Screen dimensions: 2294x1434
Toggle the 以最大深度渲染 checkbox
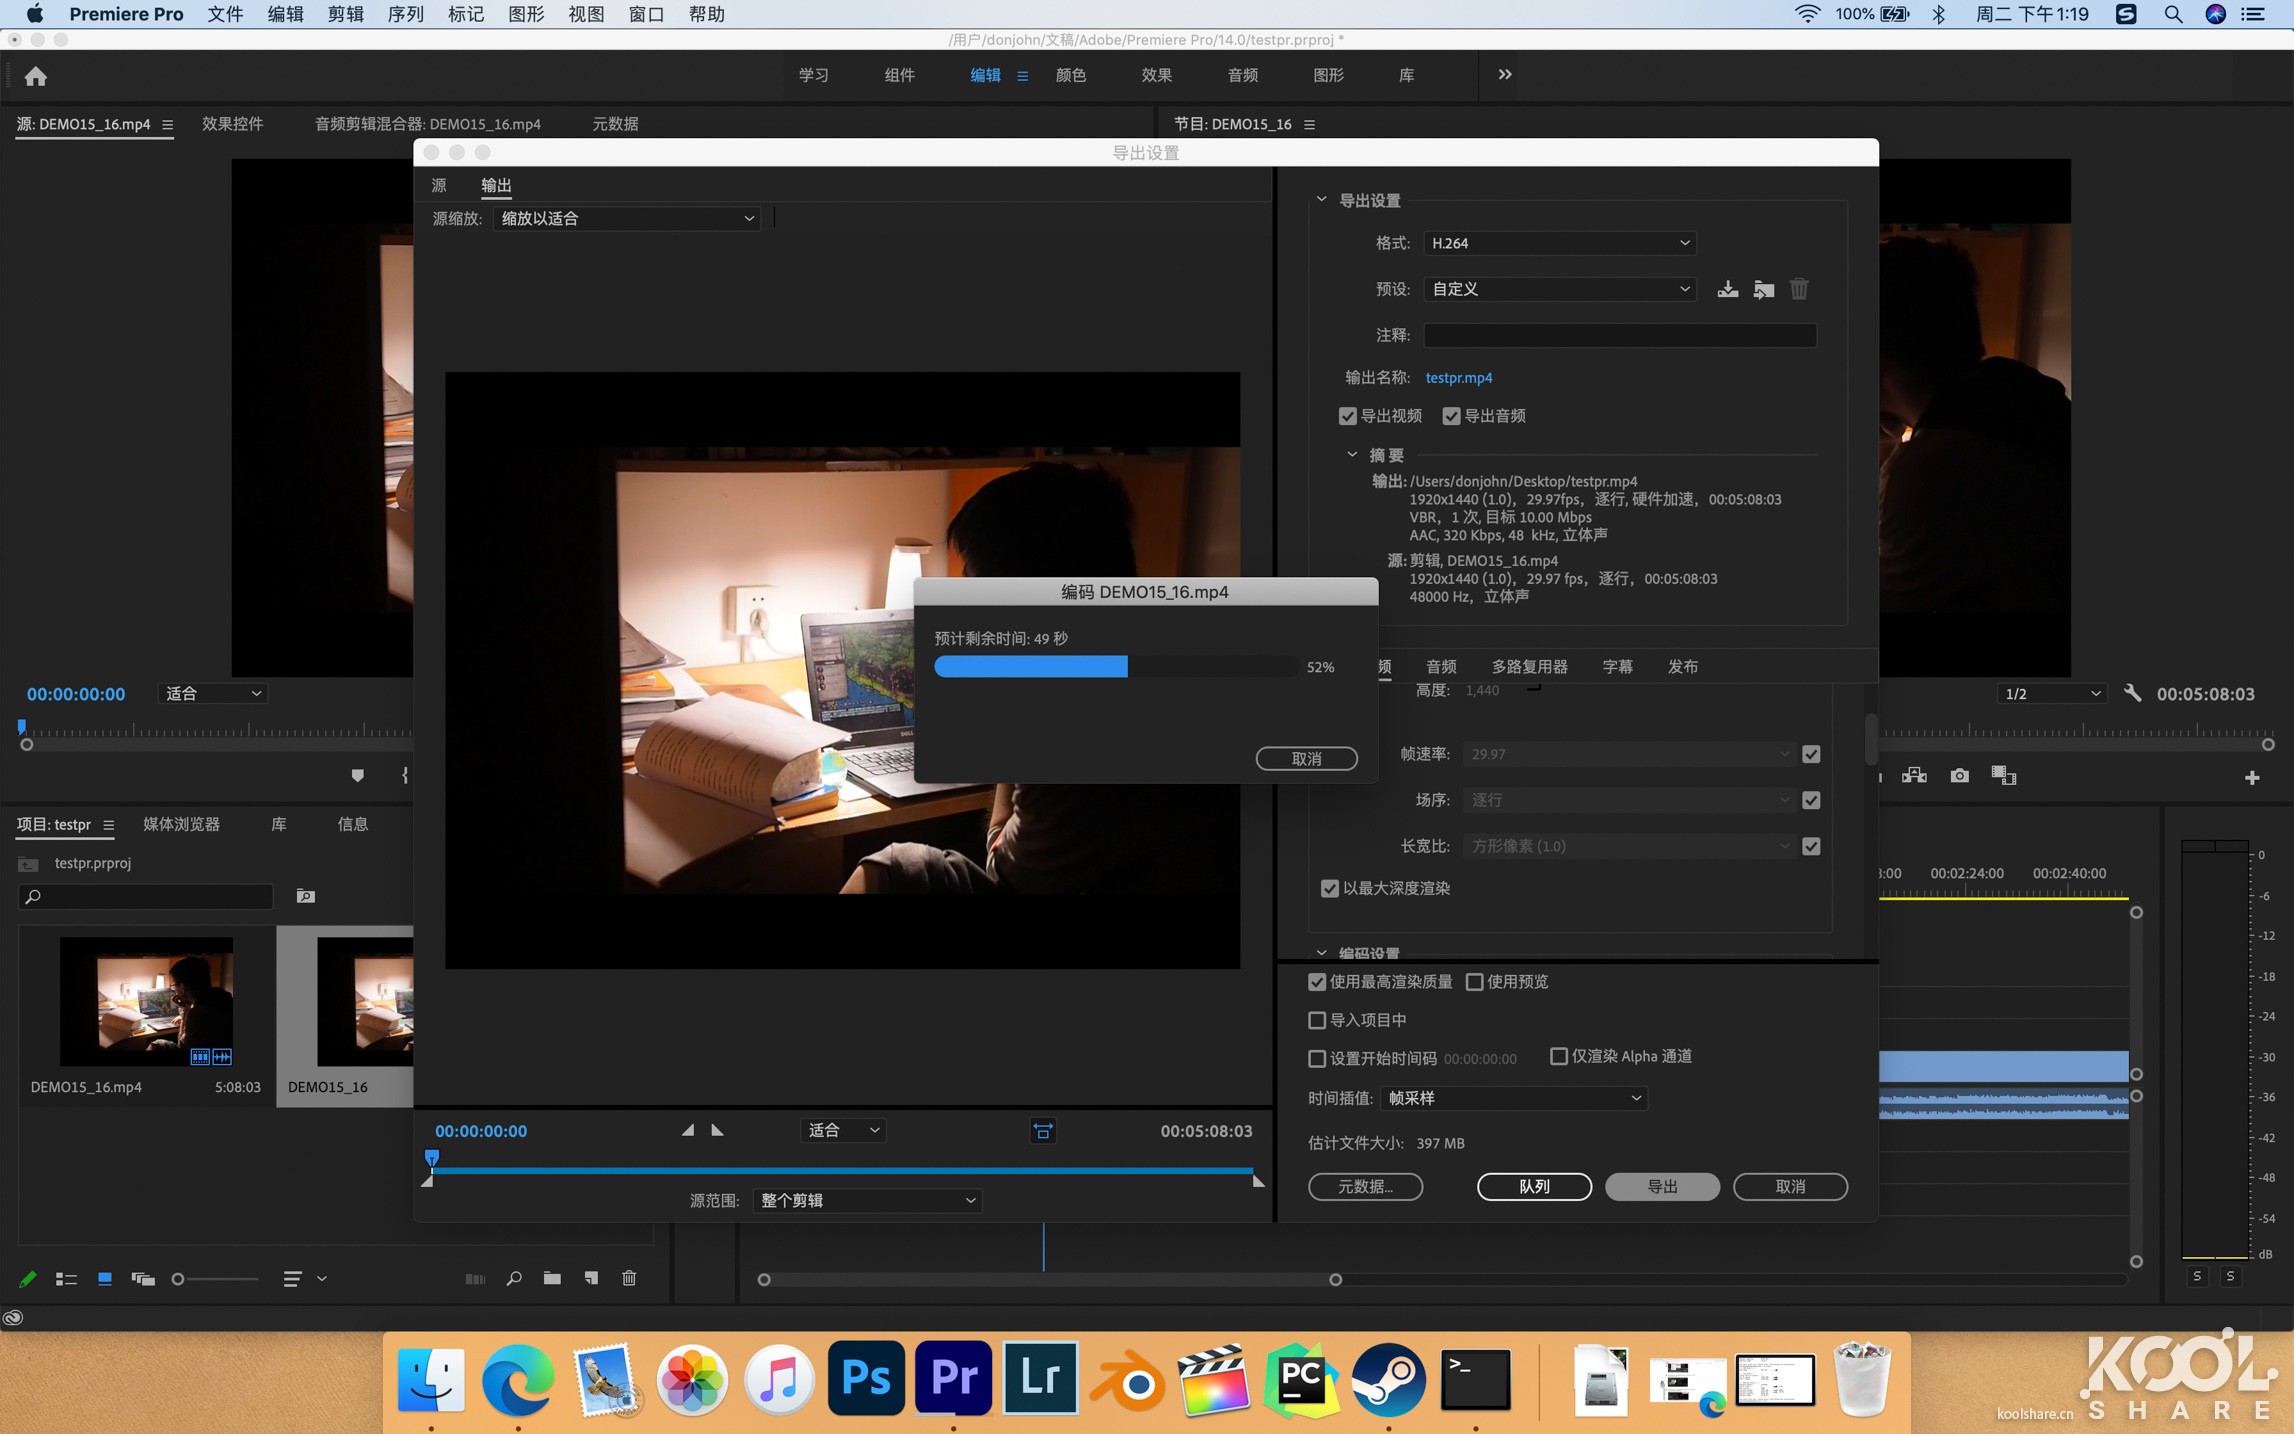[1330, 888]
